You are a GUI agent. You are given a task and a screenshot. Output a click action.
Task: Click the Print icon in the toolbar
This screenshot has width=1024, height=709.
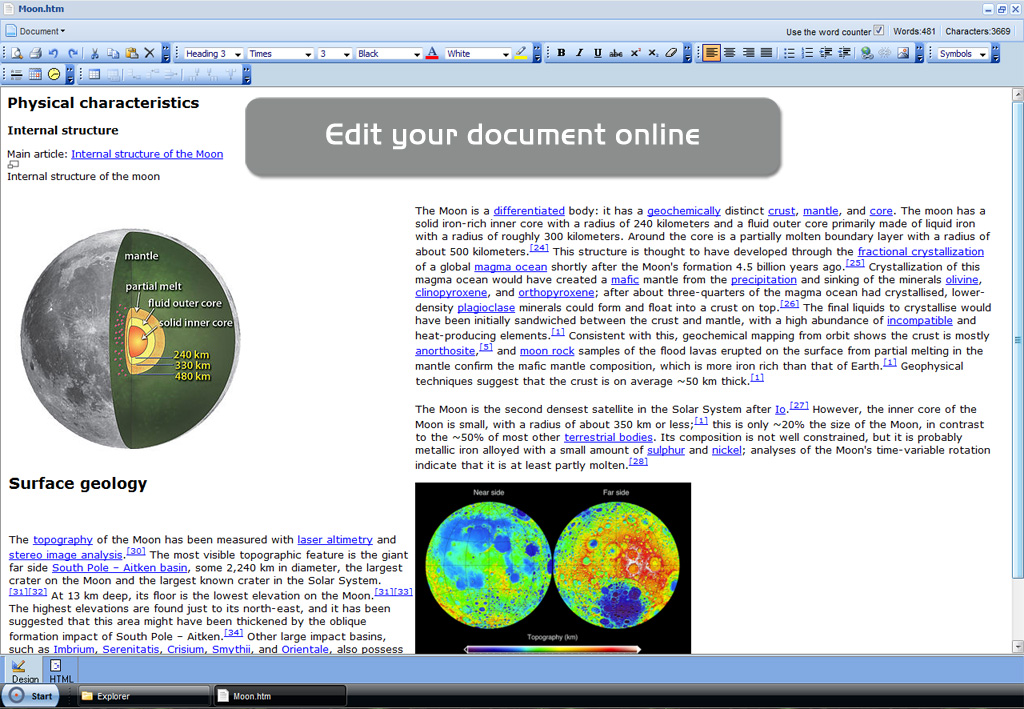[35, 53]
